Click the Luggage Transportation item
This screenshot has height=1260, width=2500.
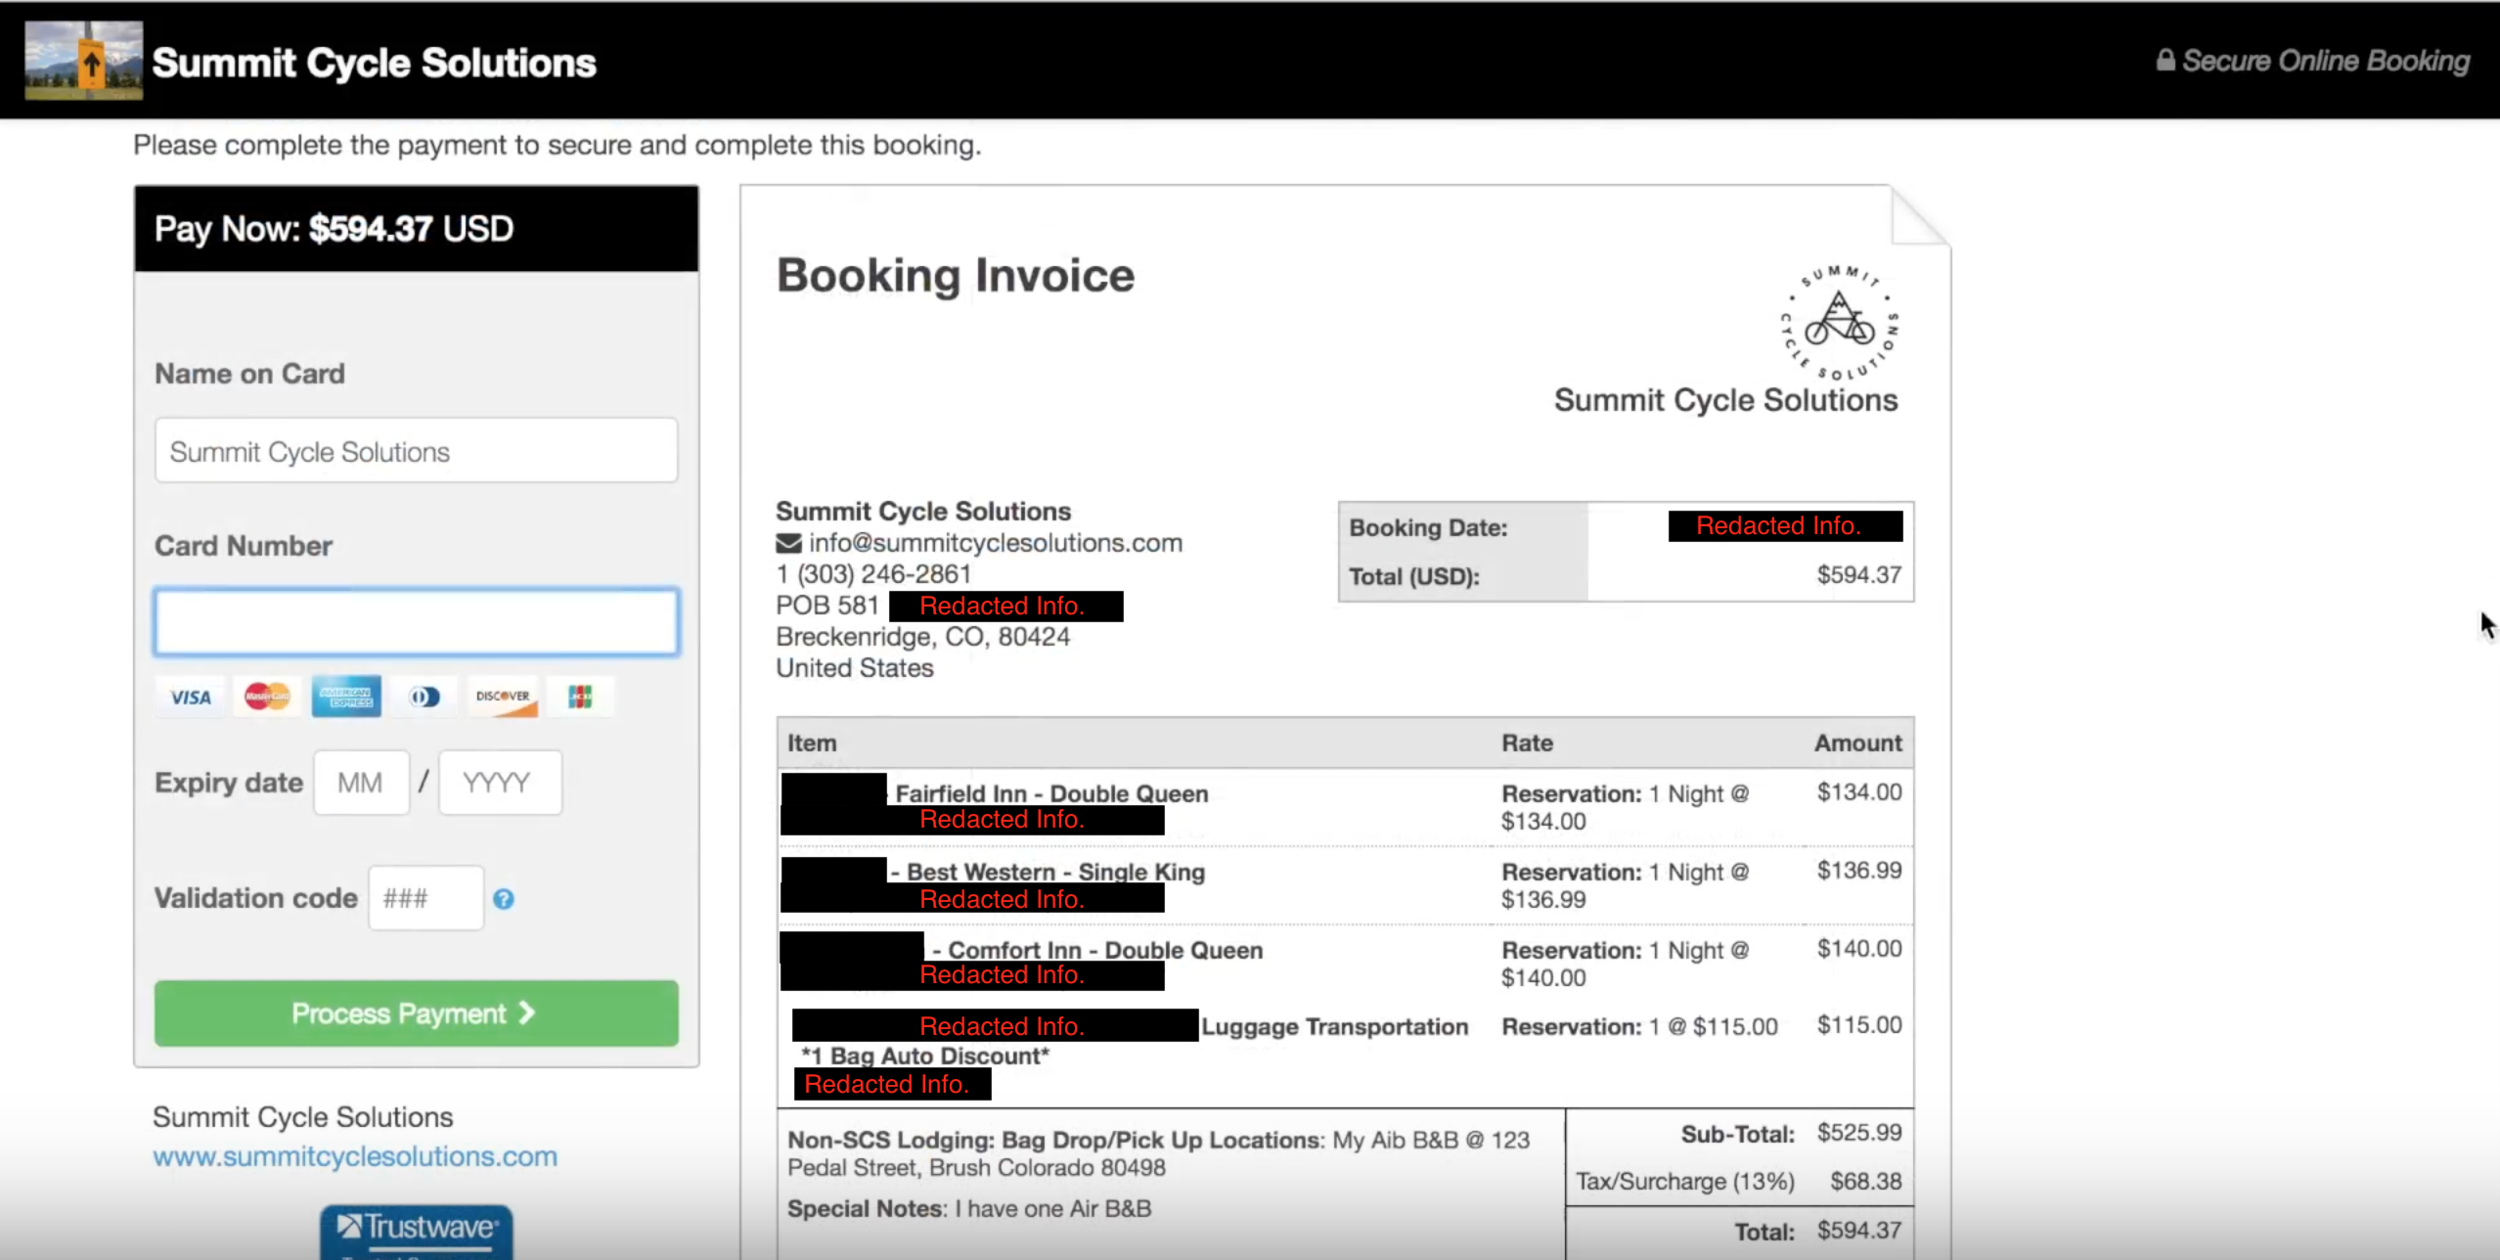pyautogui.click(x=1335, y=1027)
